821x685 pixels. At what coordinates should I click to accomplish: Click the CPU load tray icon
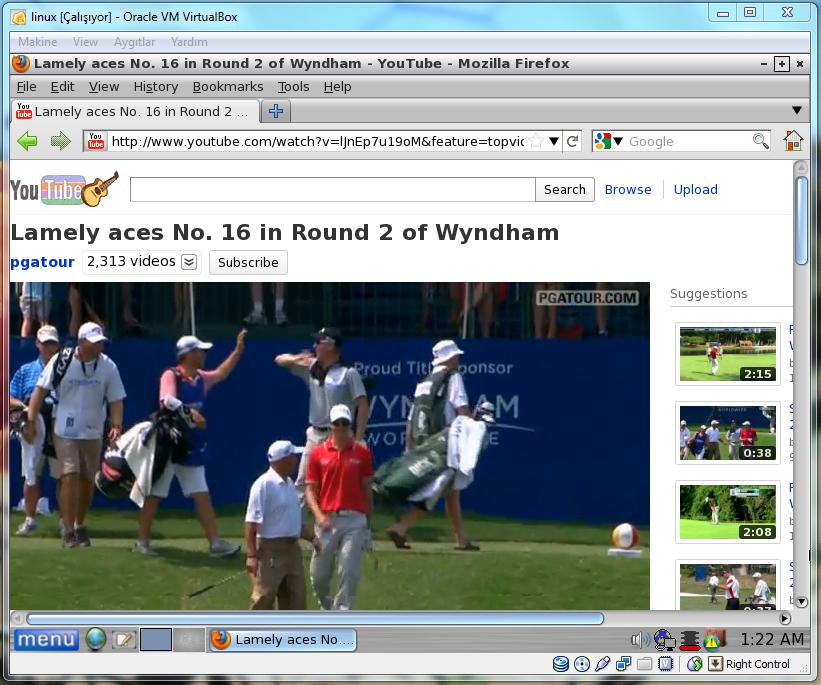[x=690, y=639]
